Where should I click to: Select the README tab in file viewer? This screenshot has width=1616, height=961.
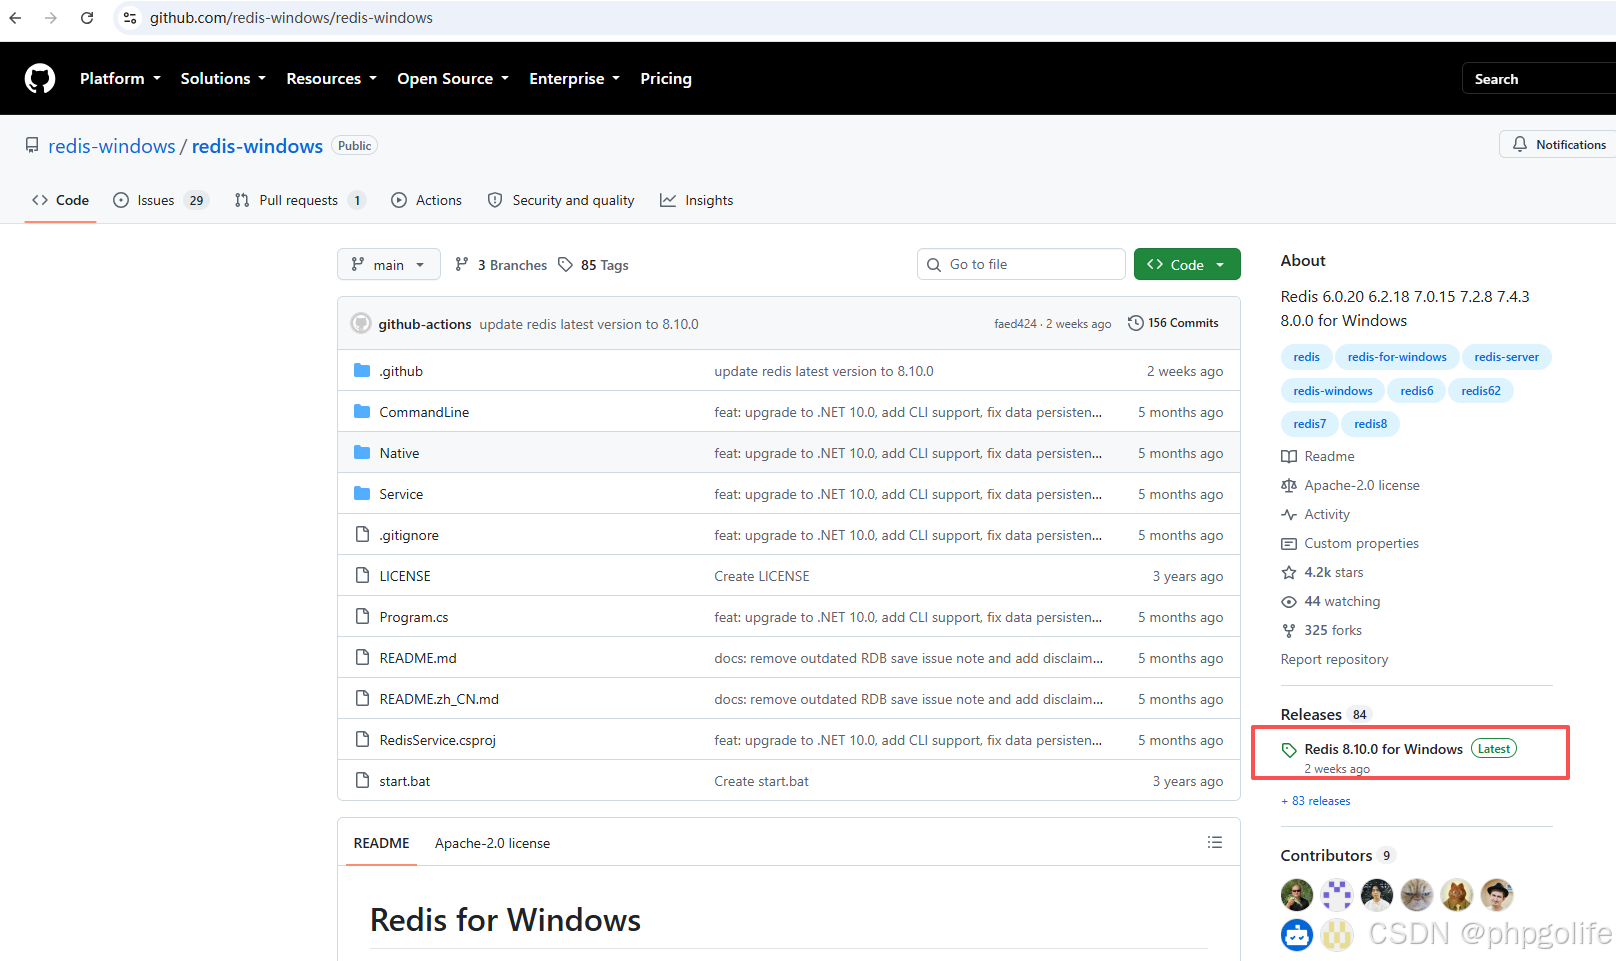tap(382, 844)
